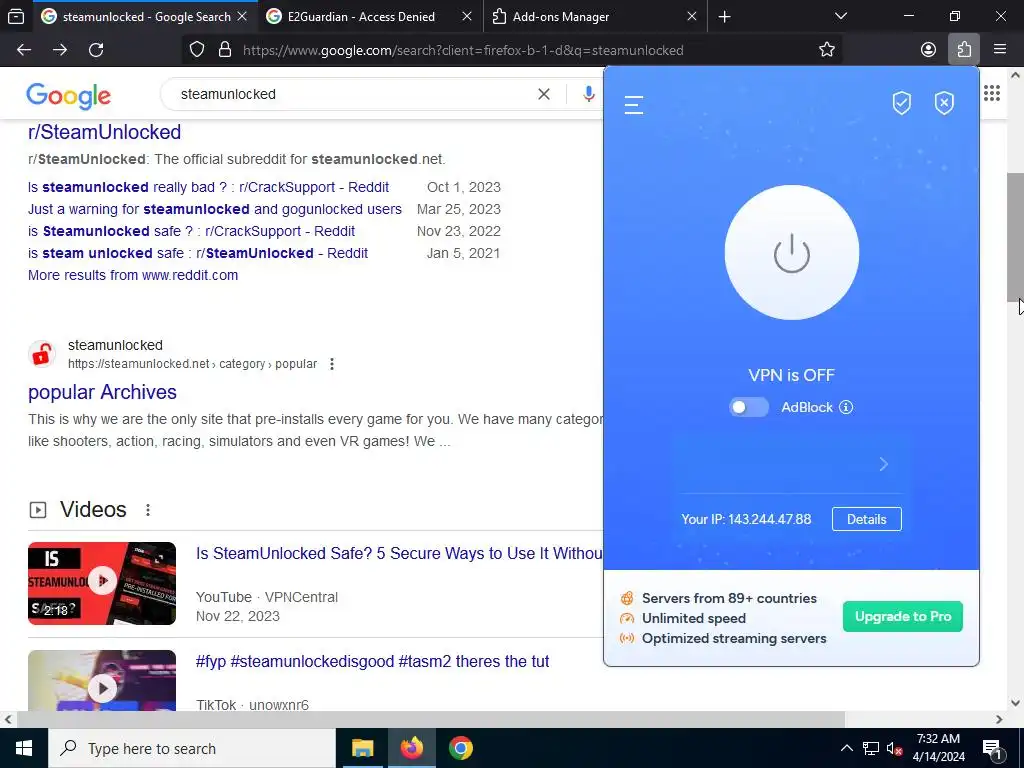Show AdBlock info icon
Image resolution: width=1024 pixels, height=768 pixels.
point(846,407)
